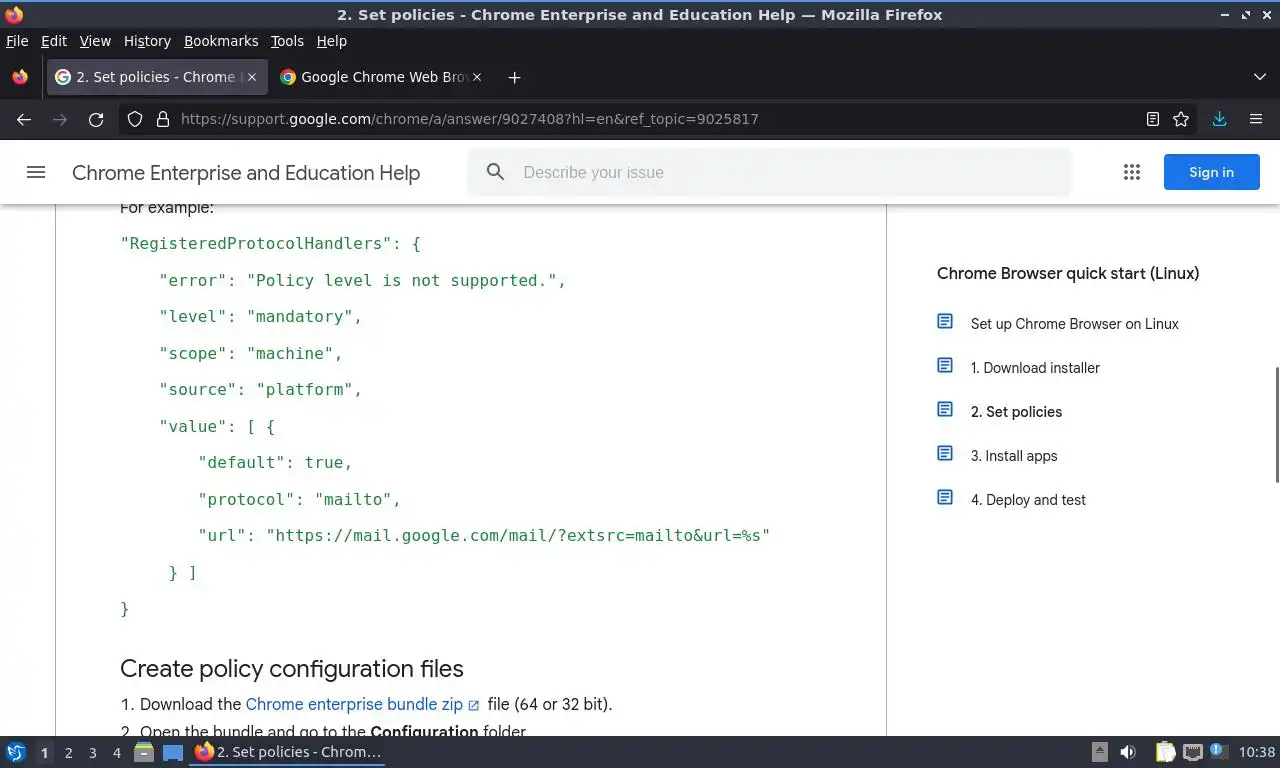Click document icon beside Install apps
The image size is (1280, 768).
pyautogui.click(x=945, y=454)
